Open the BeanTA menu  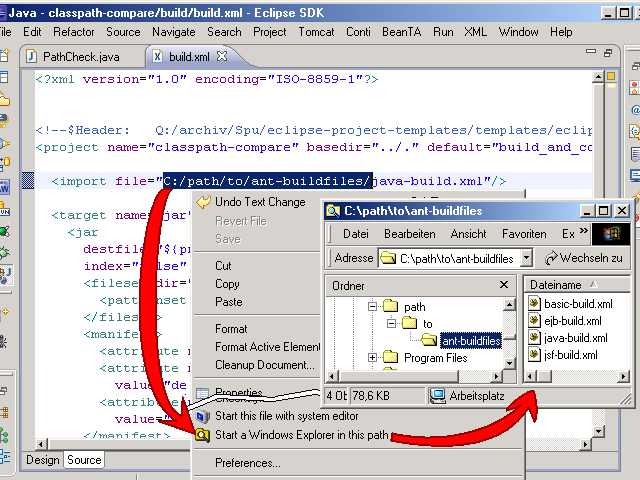coord(401,32)
